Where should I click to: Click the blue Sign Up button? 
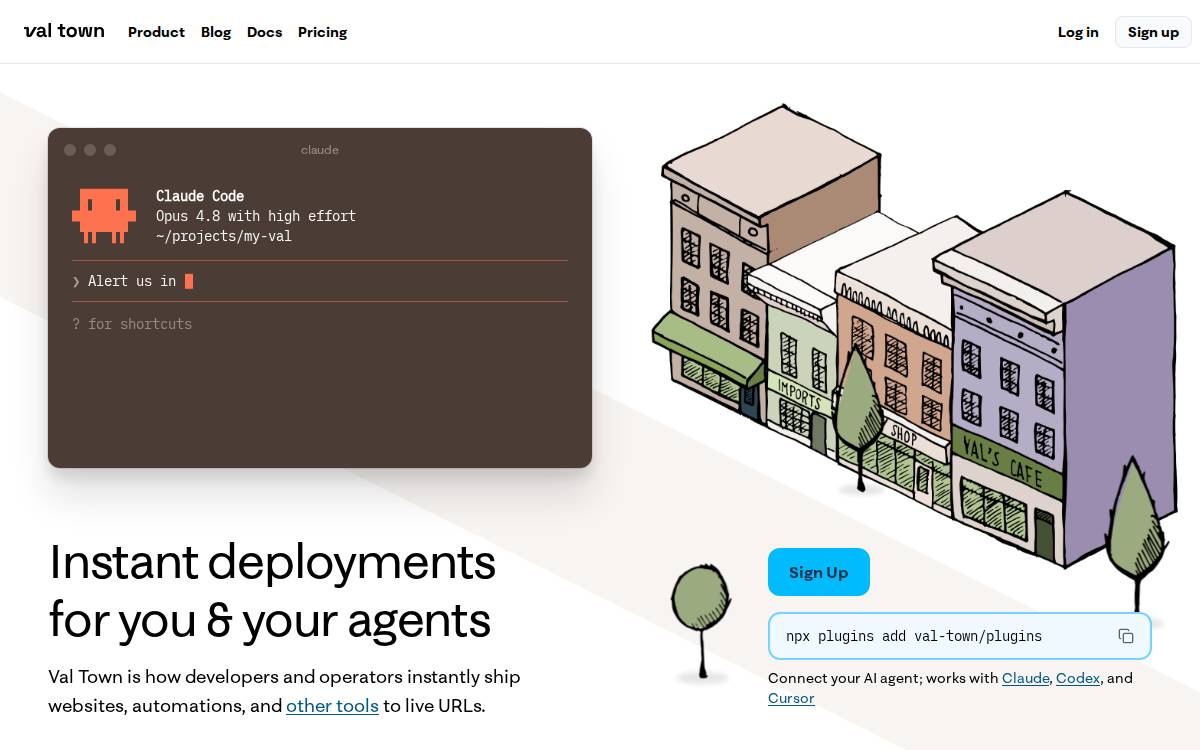pyautogui.click(x=818, y=572)
